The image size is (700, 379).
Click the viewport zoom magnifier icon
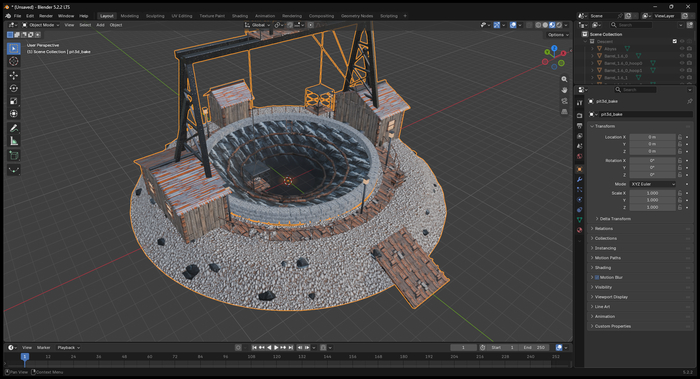(564, 79)
